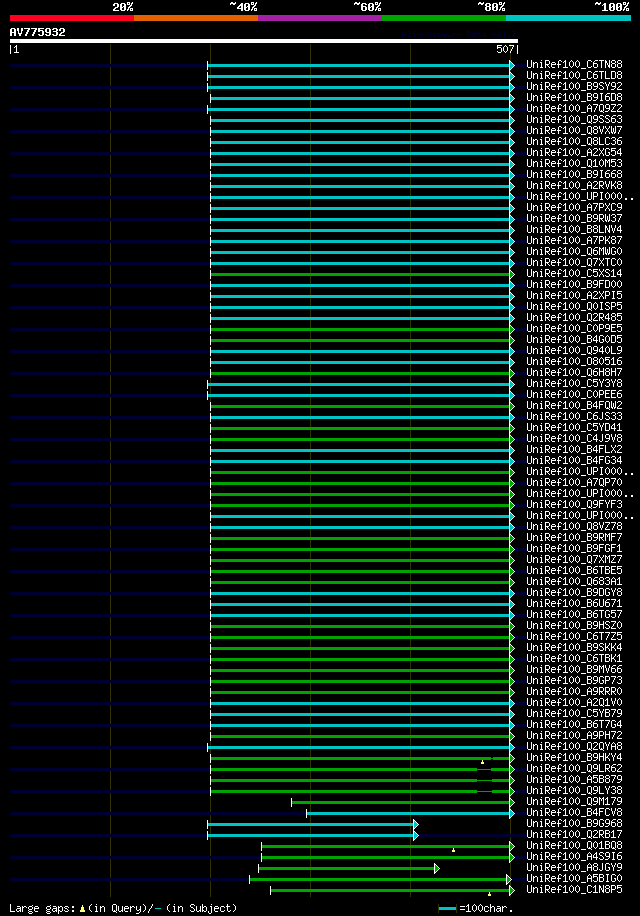The image size is (640, 916).
Task: Click the arrowhead ending UniRef100_B9G968 alignment
Action: [x=416, y=824]
